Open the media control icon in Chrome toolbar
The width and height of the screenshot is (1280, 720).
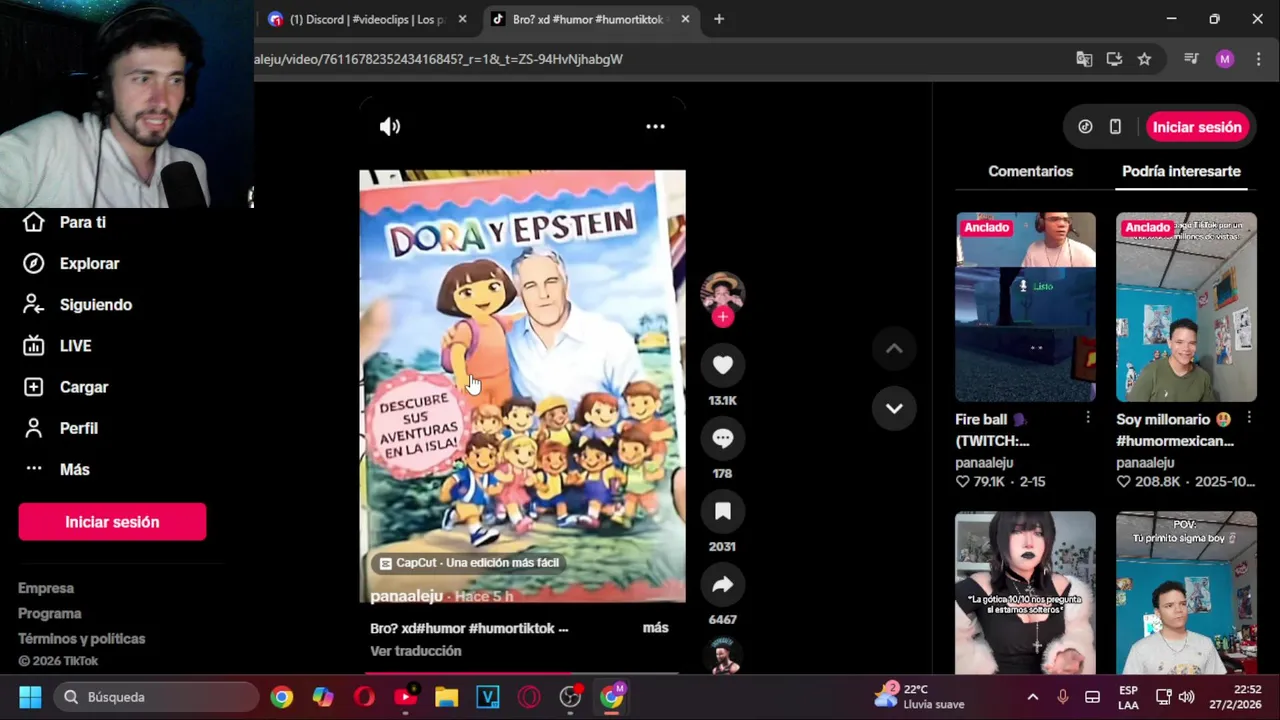(x=1191, y=59)
